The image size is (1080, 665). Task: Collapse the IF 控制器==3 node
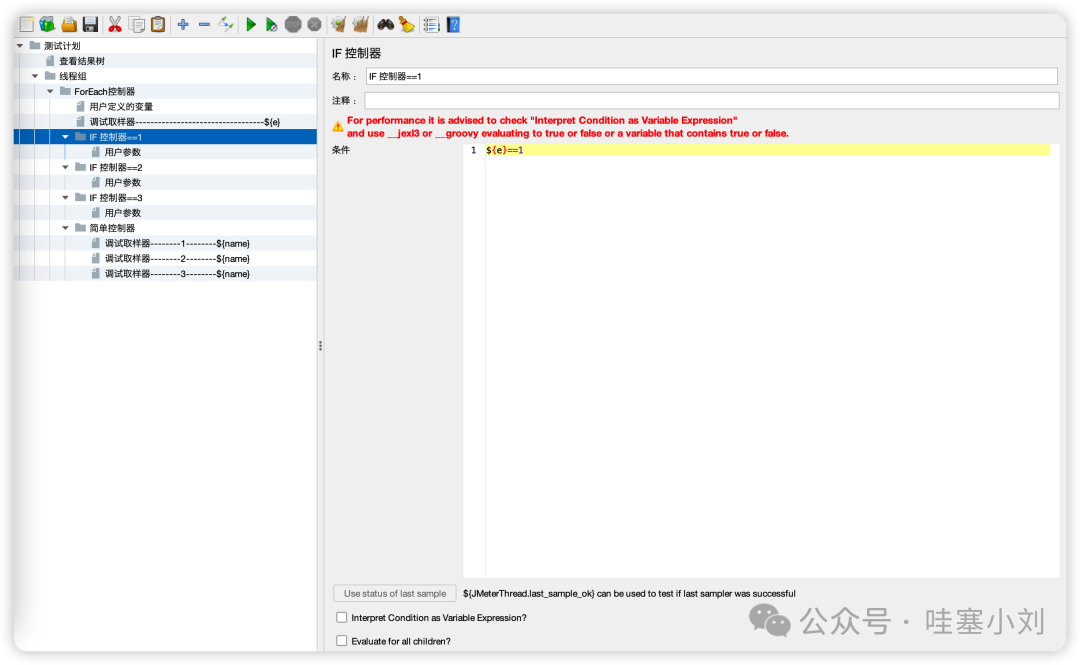point(65,197)
